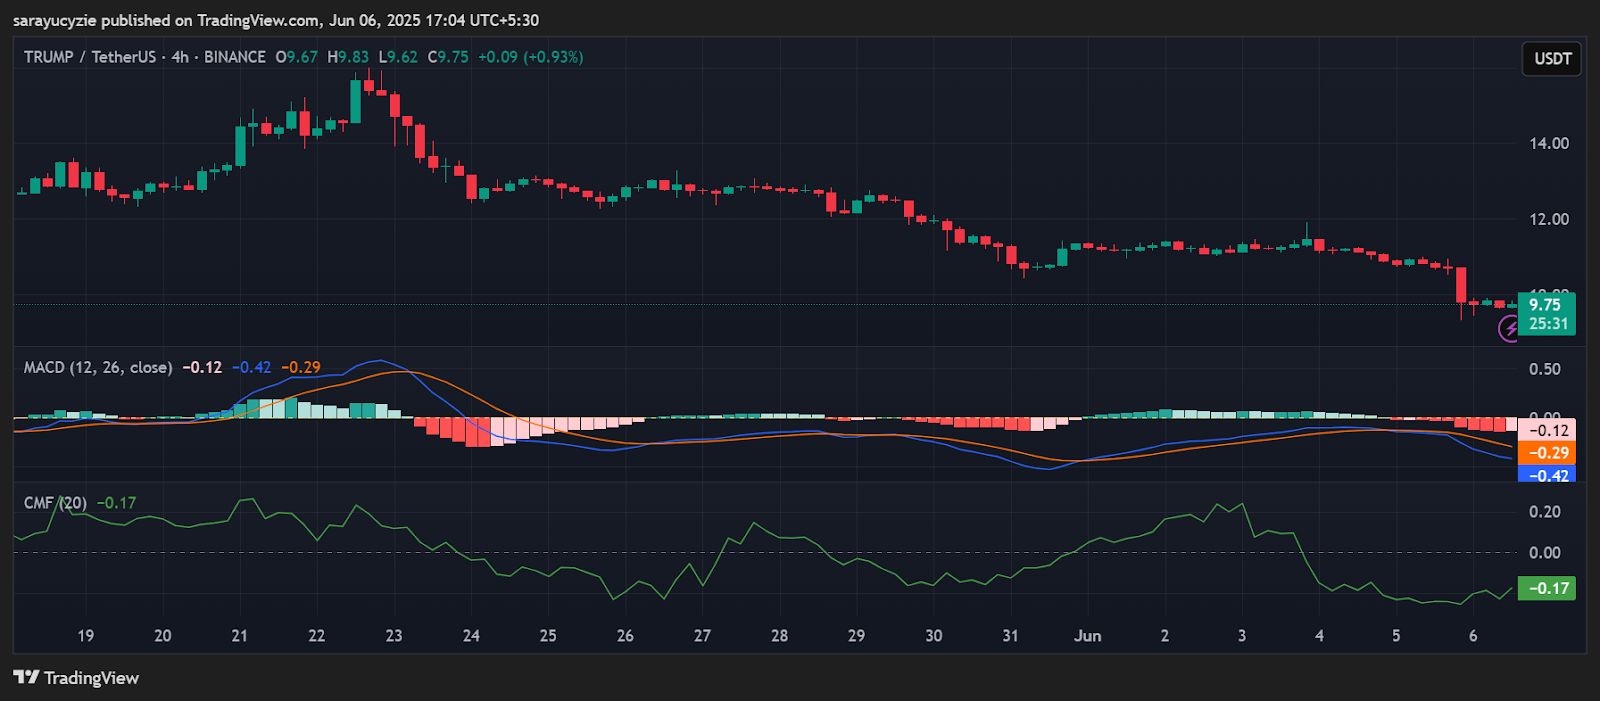This screenshot has height=701, width=1600.
Task: Click date label 19 on time axis
Action: point(86,635)
